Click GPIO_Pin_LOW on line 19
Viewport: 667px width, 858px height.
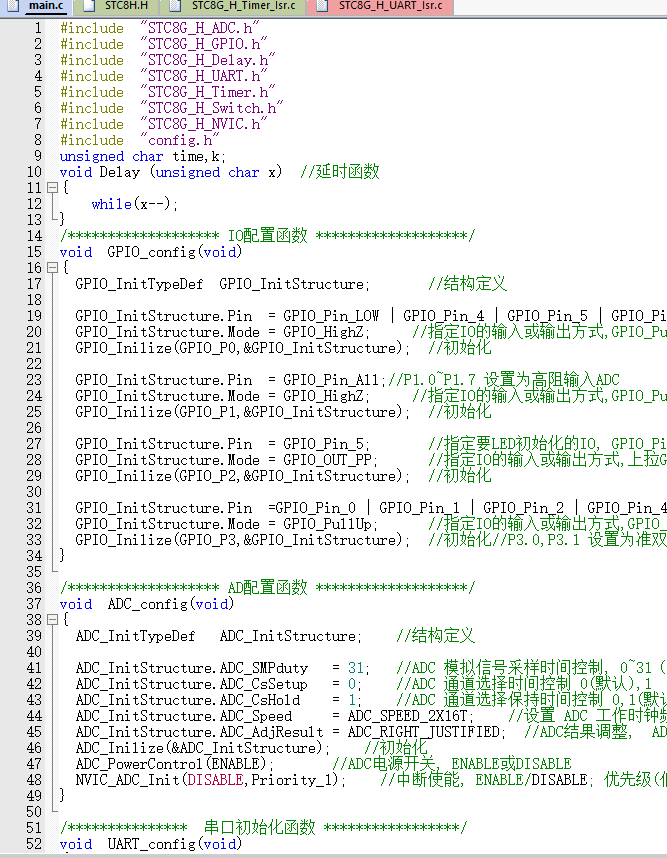(x=331, y=316)
